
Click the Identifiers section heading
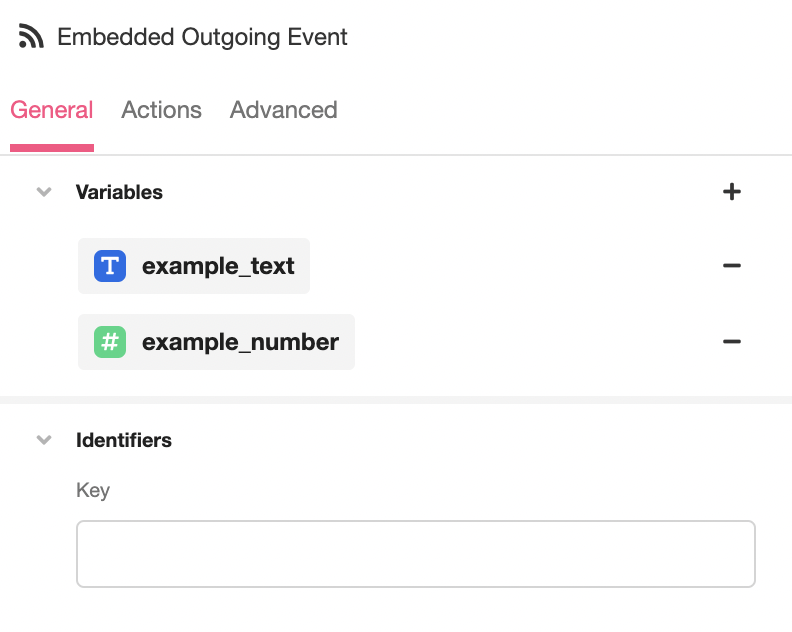point(124,441)
